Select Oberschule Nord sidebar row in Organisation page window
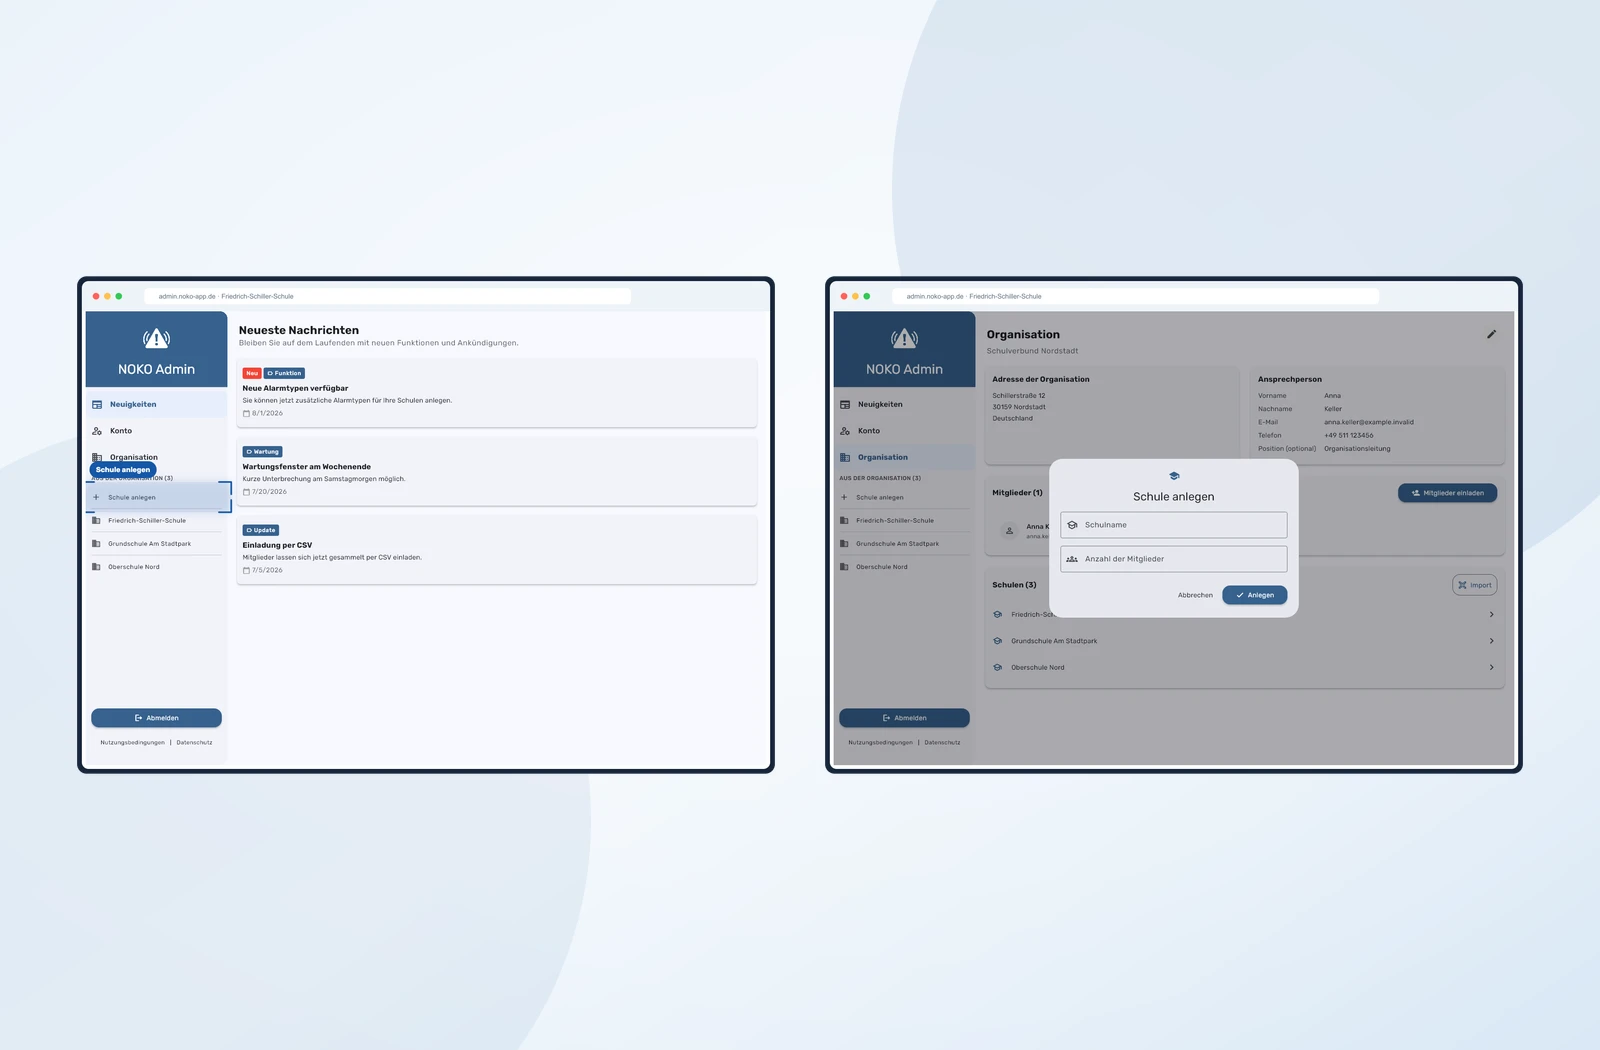 (904, 567)
